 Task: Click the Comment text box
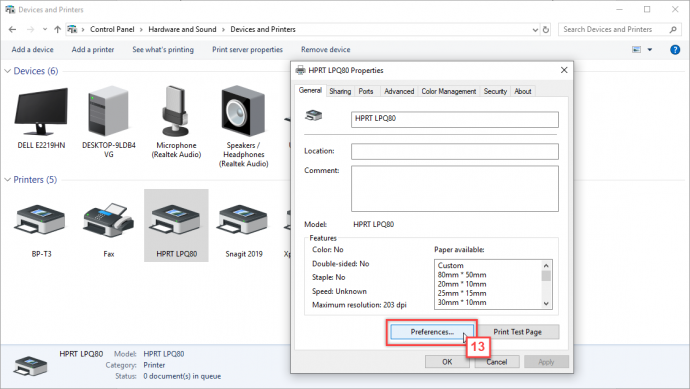[455, 188]
